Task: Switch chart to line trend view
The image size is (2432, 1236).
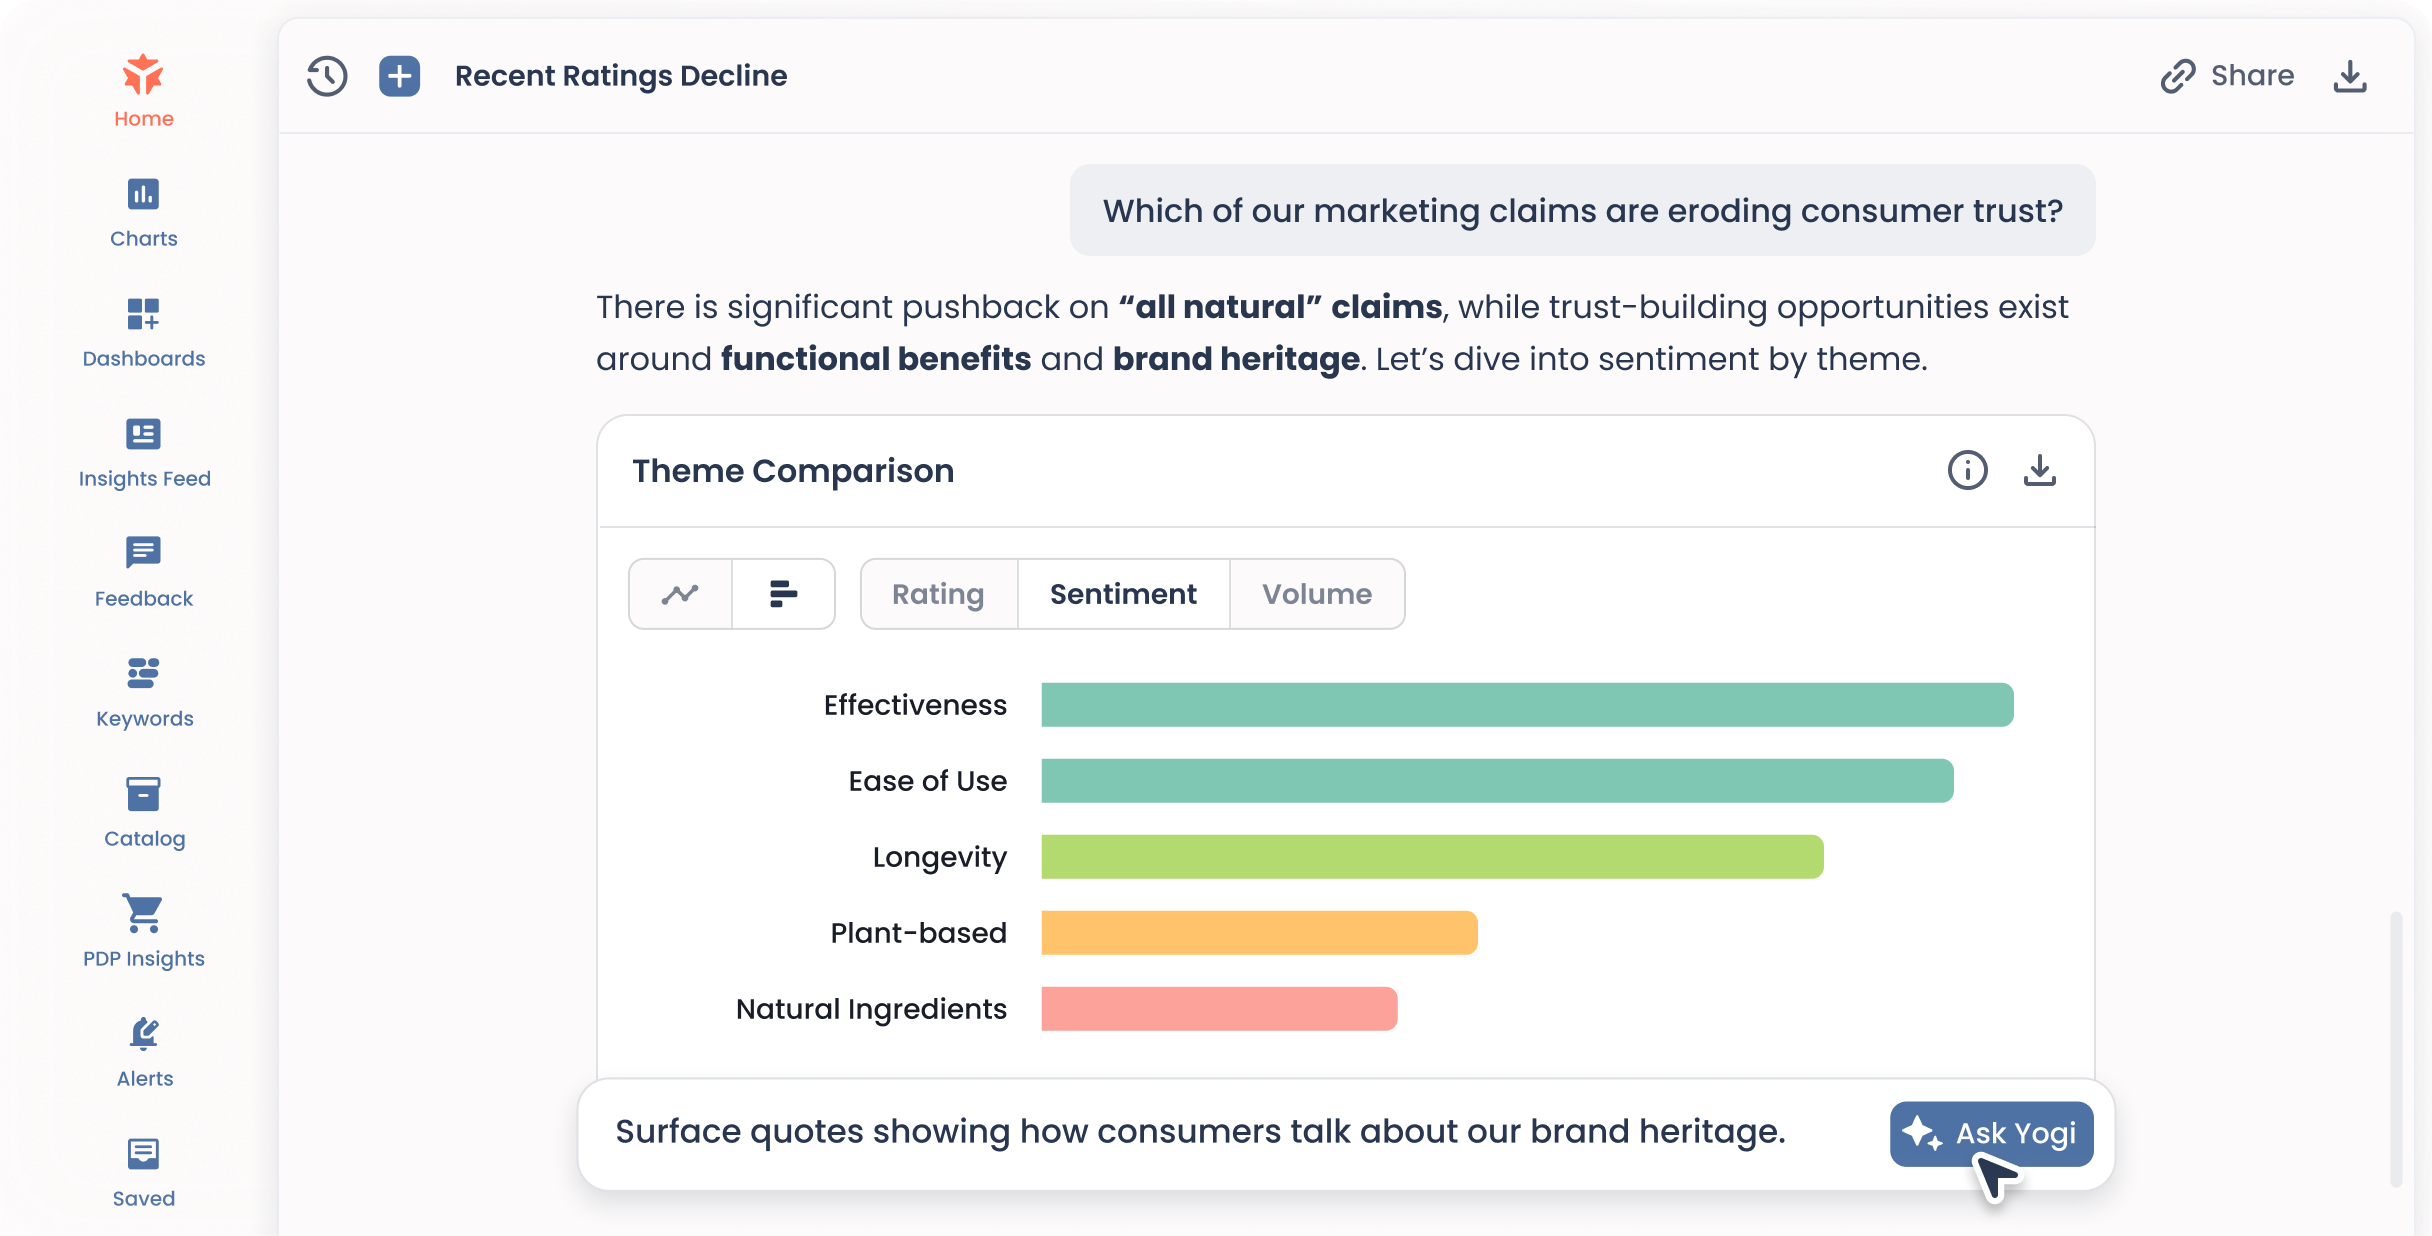Action: [680, 594]
